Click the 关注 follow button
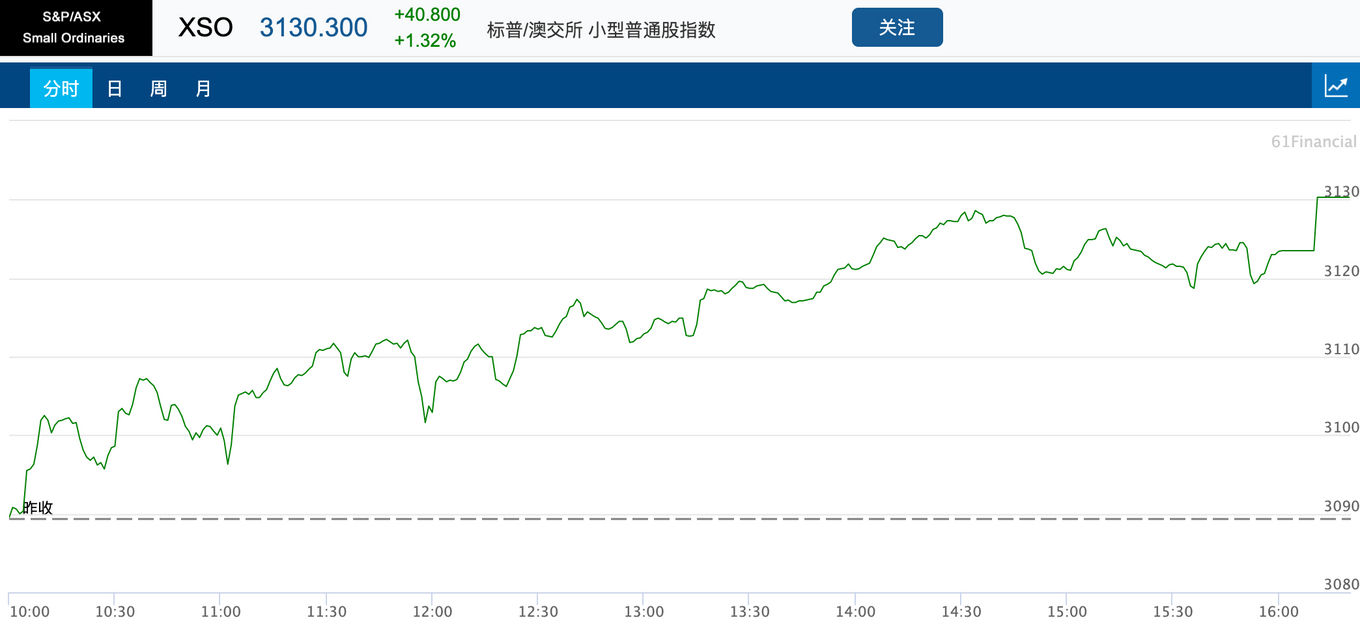 click(x=897, y=27)
